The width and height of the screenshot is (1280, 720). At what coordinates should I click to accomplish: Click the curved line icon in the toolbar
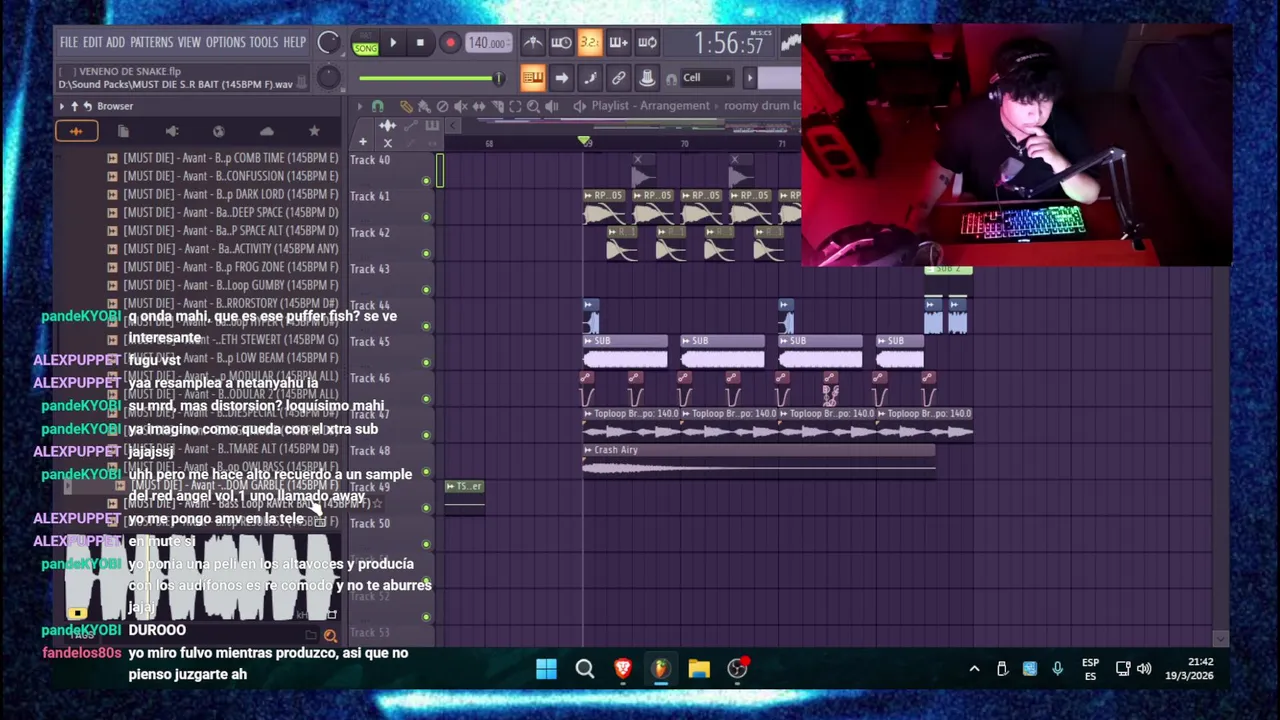point(590,78)
